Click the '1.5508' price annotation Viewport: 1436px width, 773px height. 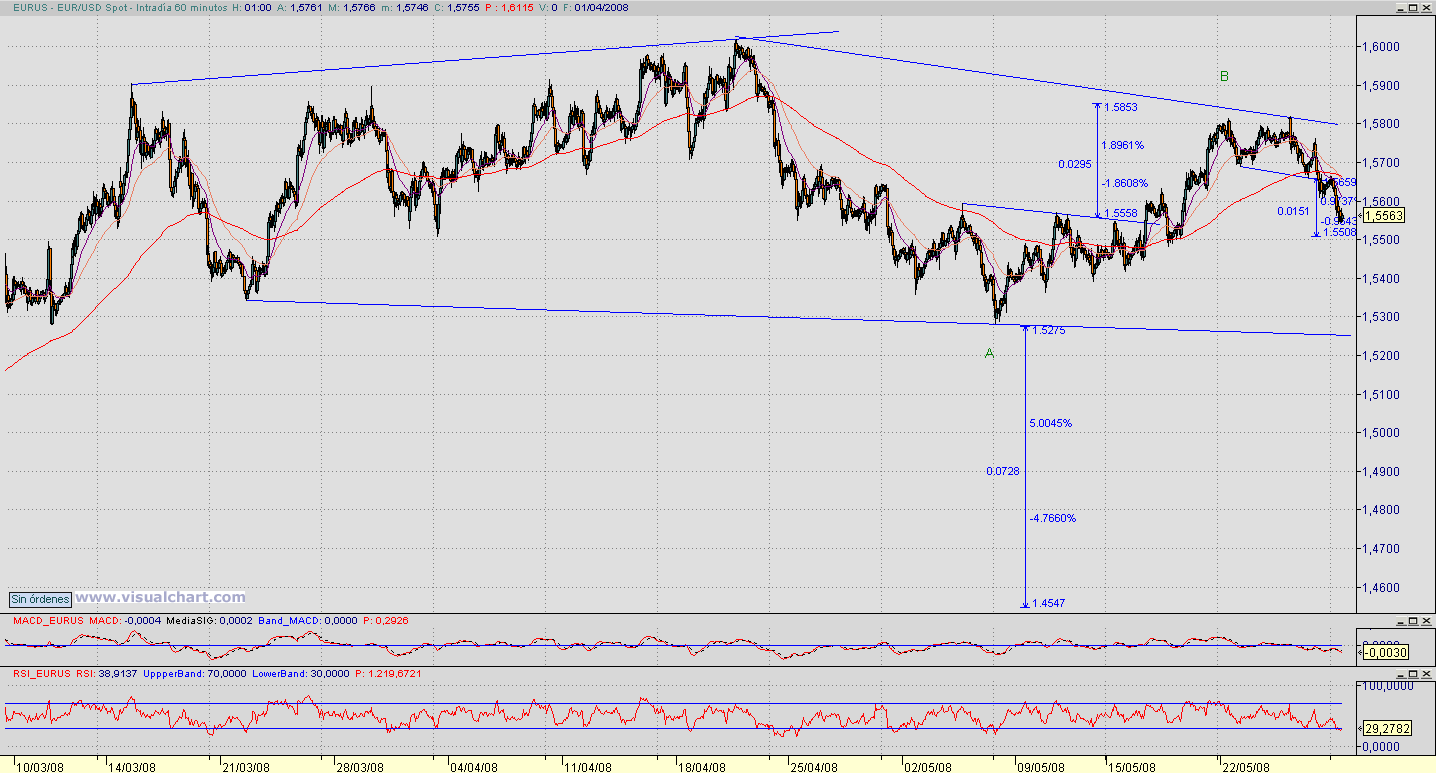coord(1339,232)
